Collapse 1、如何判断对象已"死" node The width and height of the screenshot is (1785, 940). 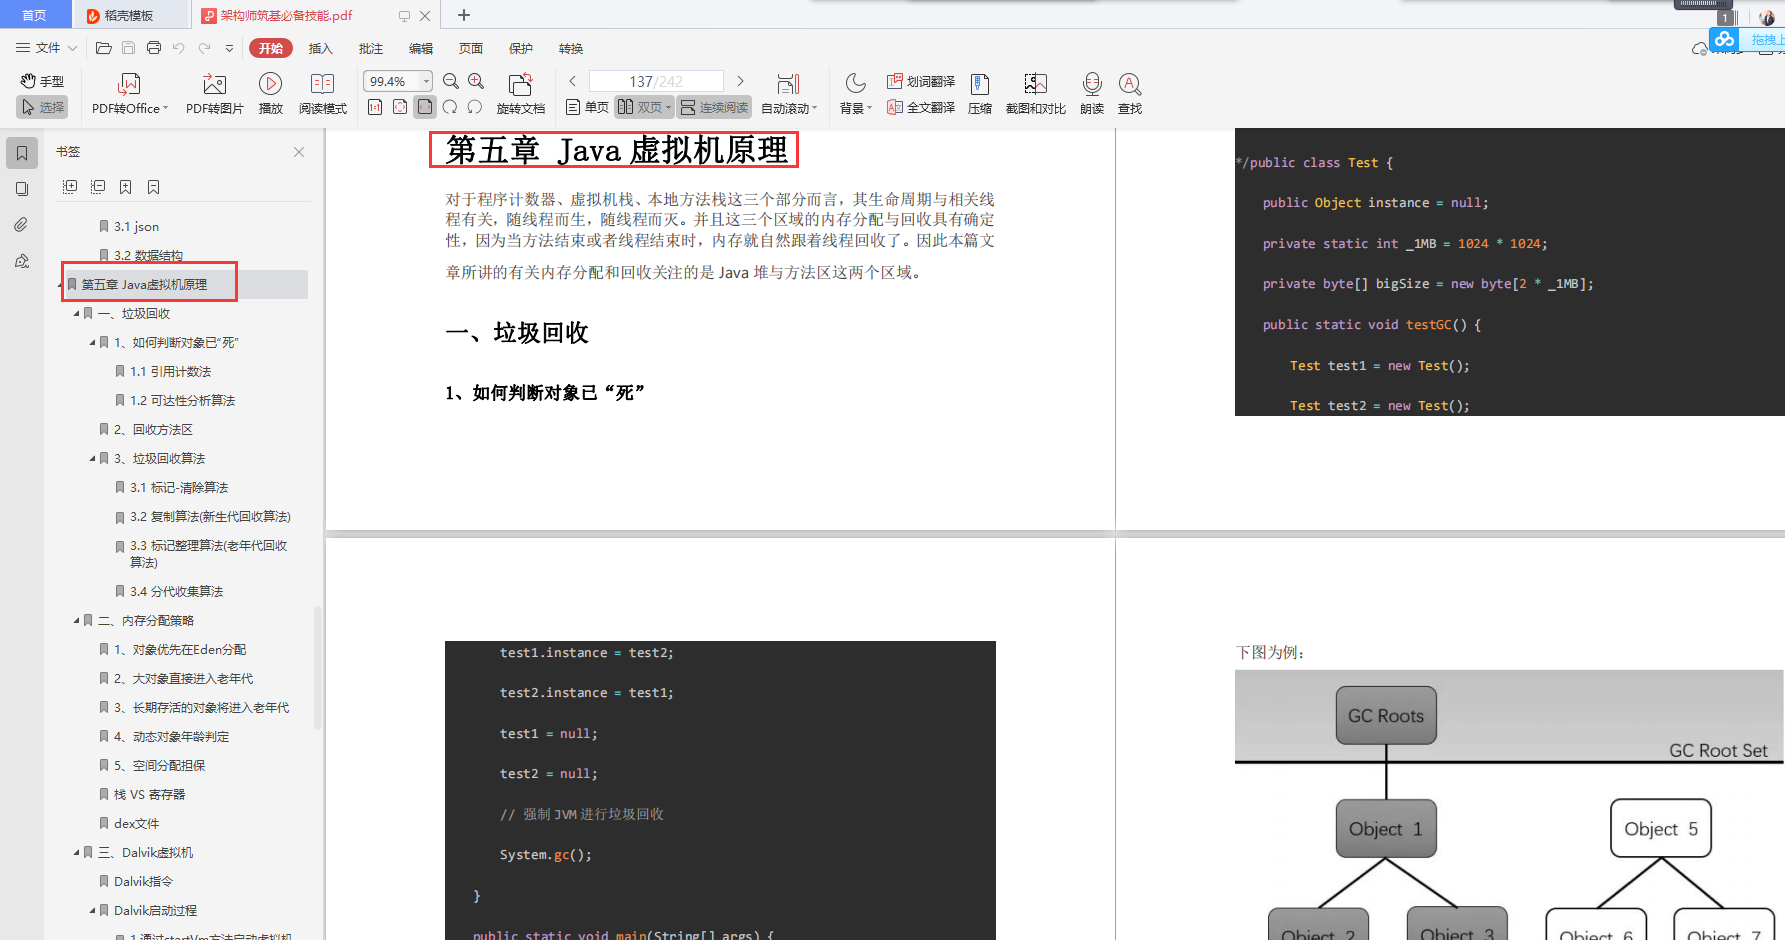[92, 343]
